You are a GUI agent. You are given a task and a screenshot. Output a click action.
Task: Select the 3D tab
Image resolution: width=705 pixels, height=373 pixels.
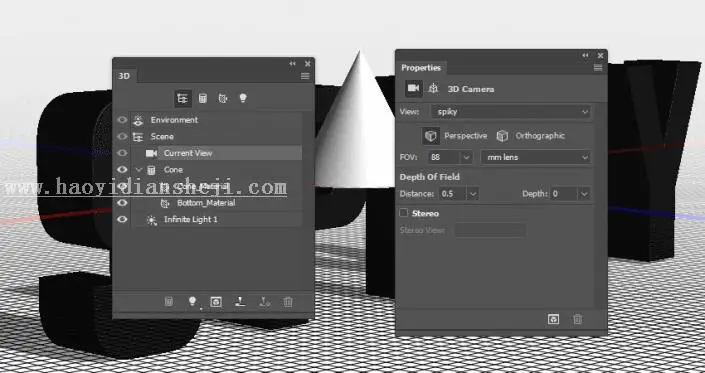pyautogui.click(x=124, y=76)
